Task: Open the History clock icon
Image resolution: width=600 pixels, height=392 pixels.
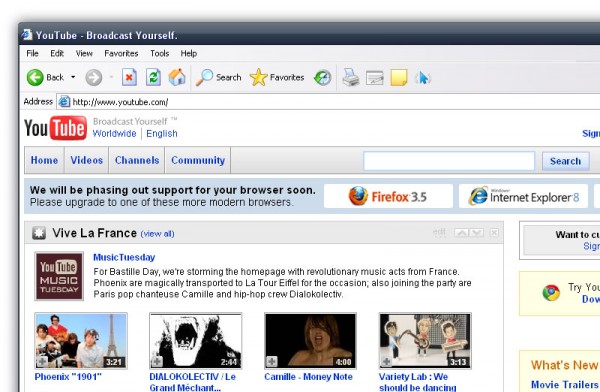Action: (323, 78)
